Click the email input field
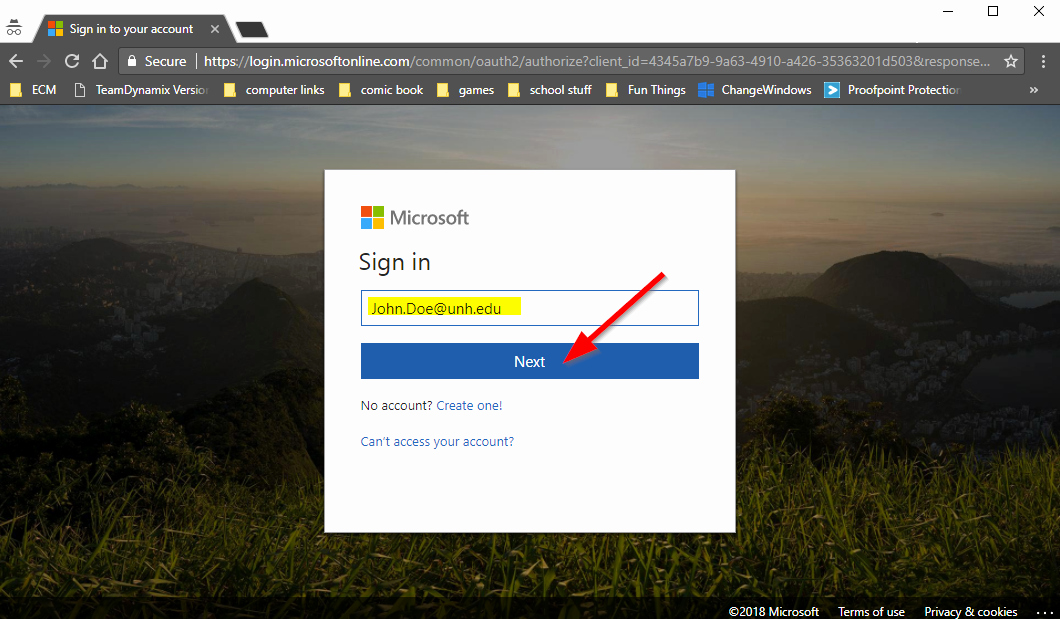The width and height of the screenshot is (1060, 619). [529, 308]
